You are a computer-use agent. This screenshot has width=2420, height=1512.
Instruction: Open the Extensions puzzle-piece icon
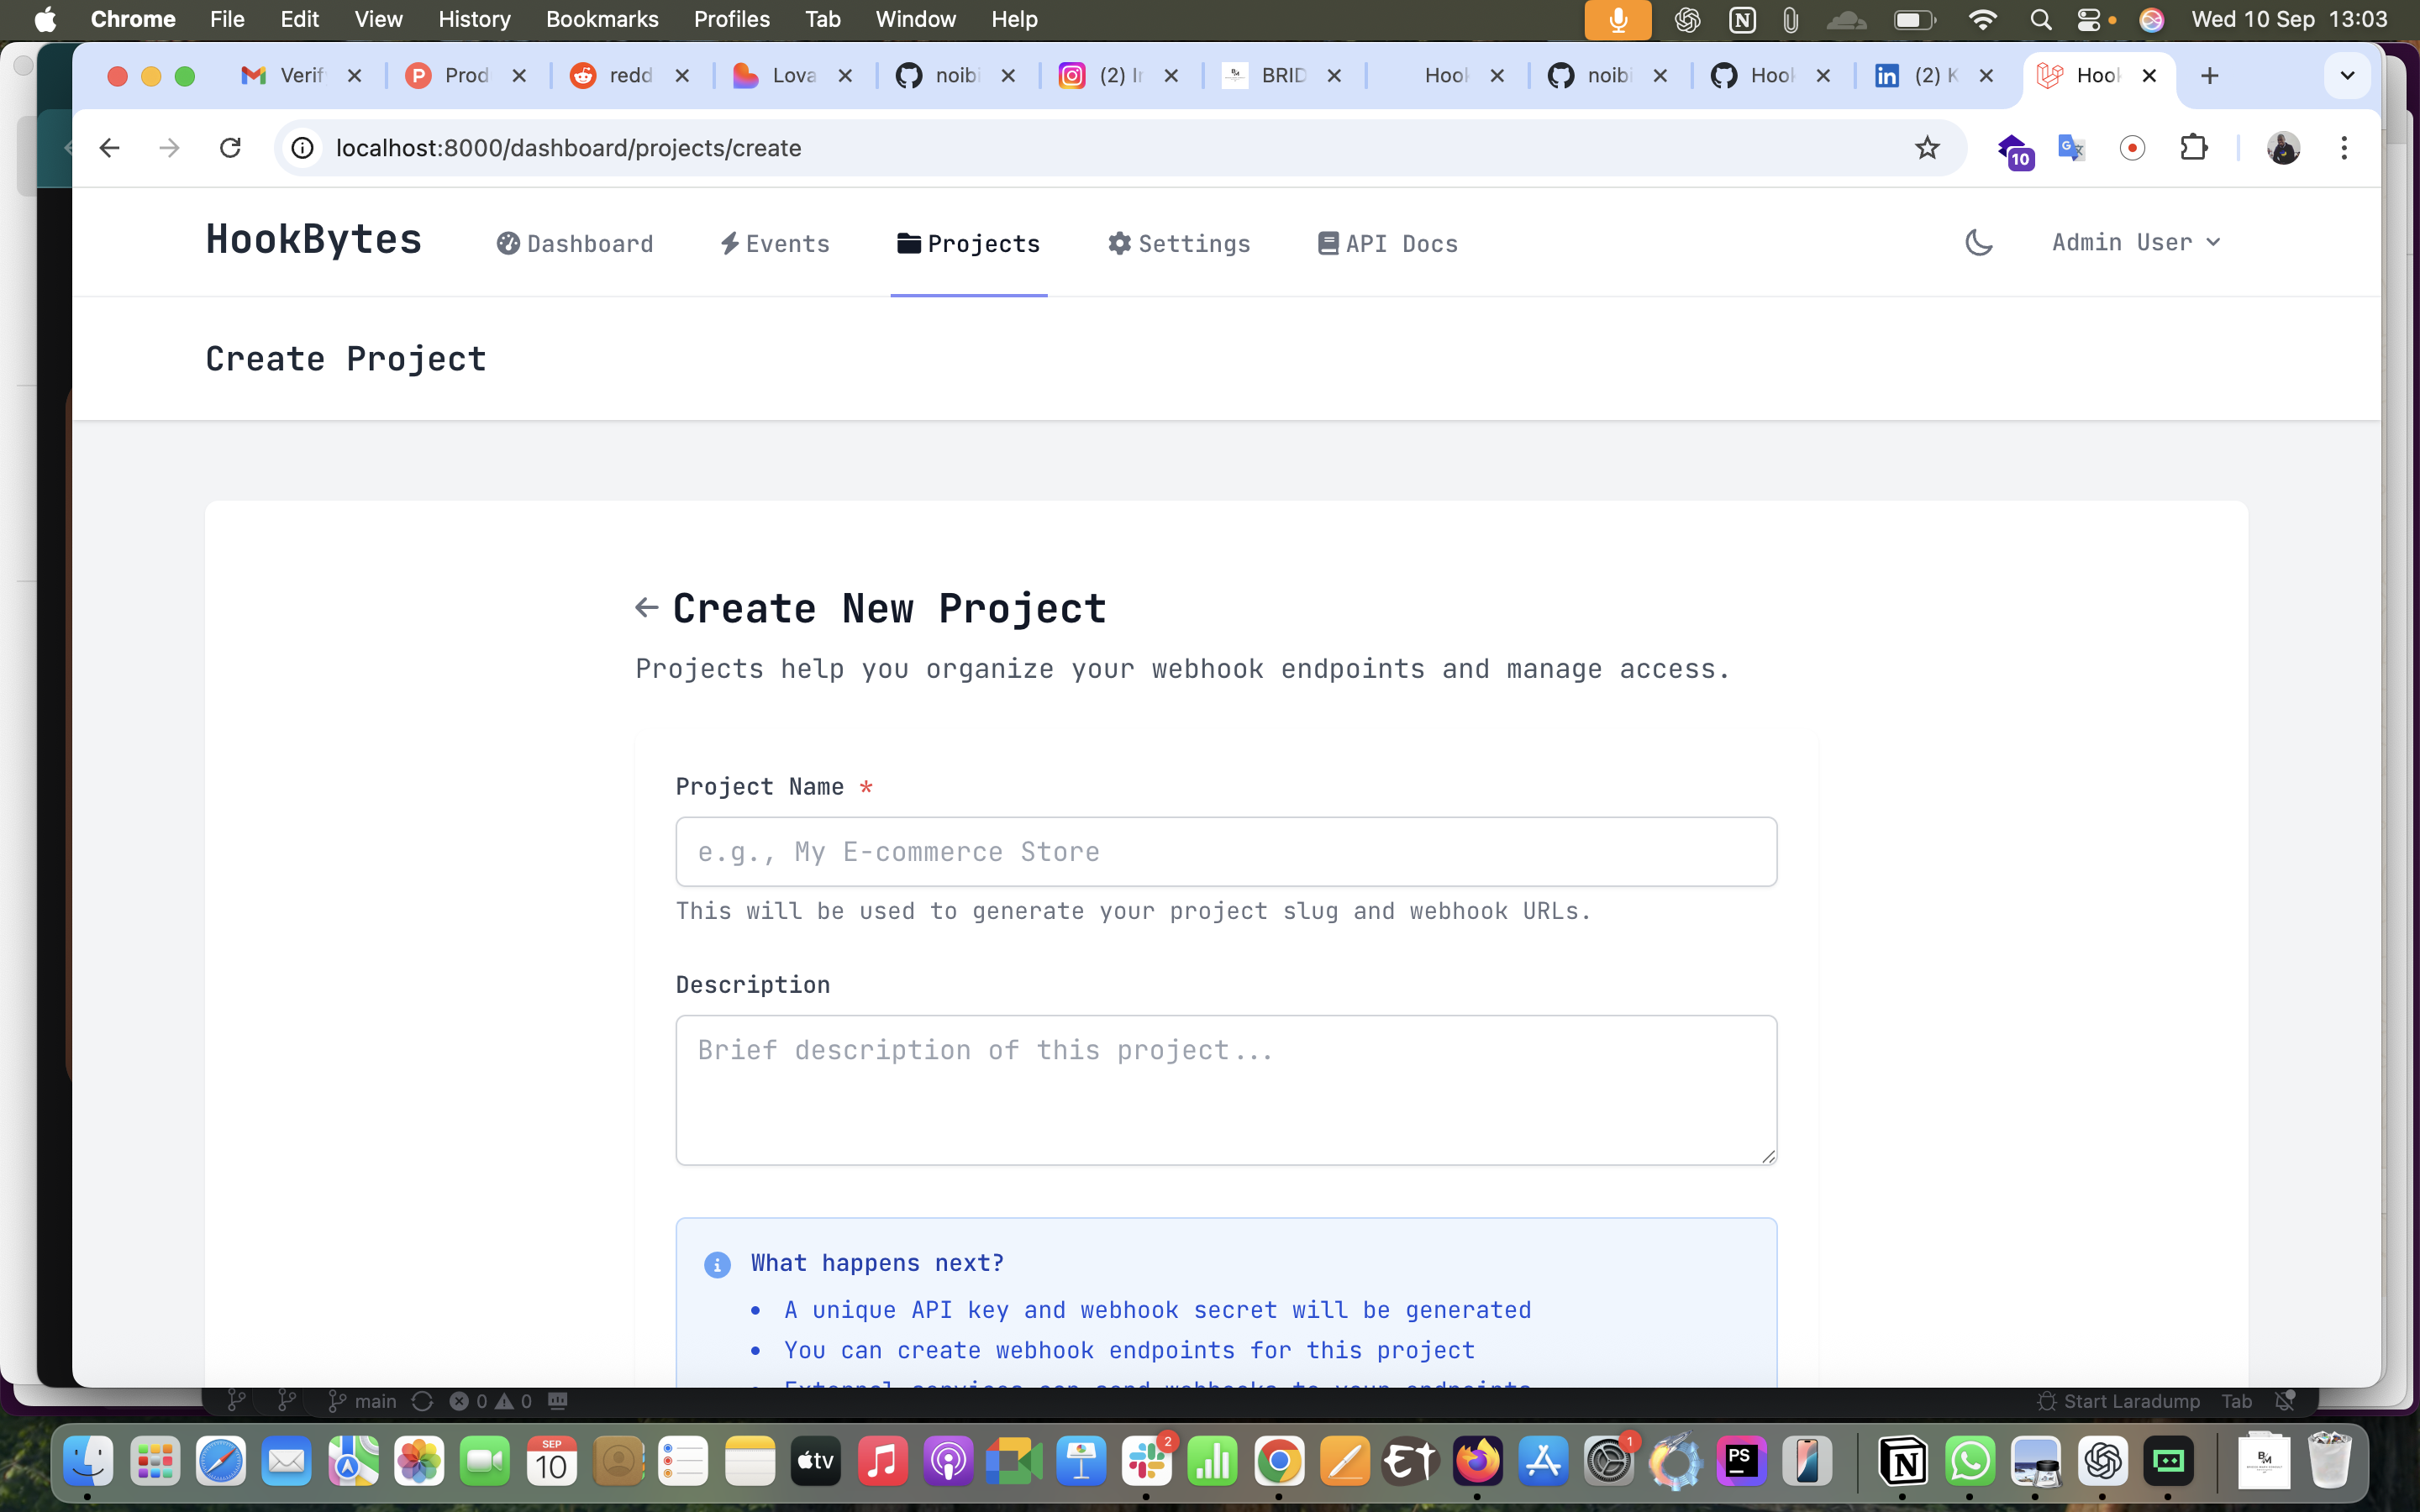tap(2193, 148)
